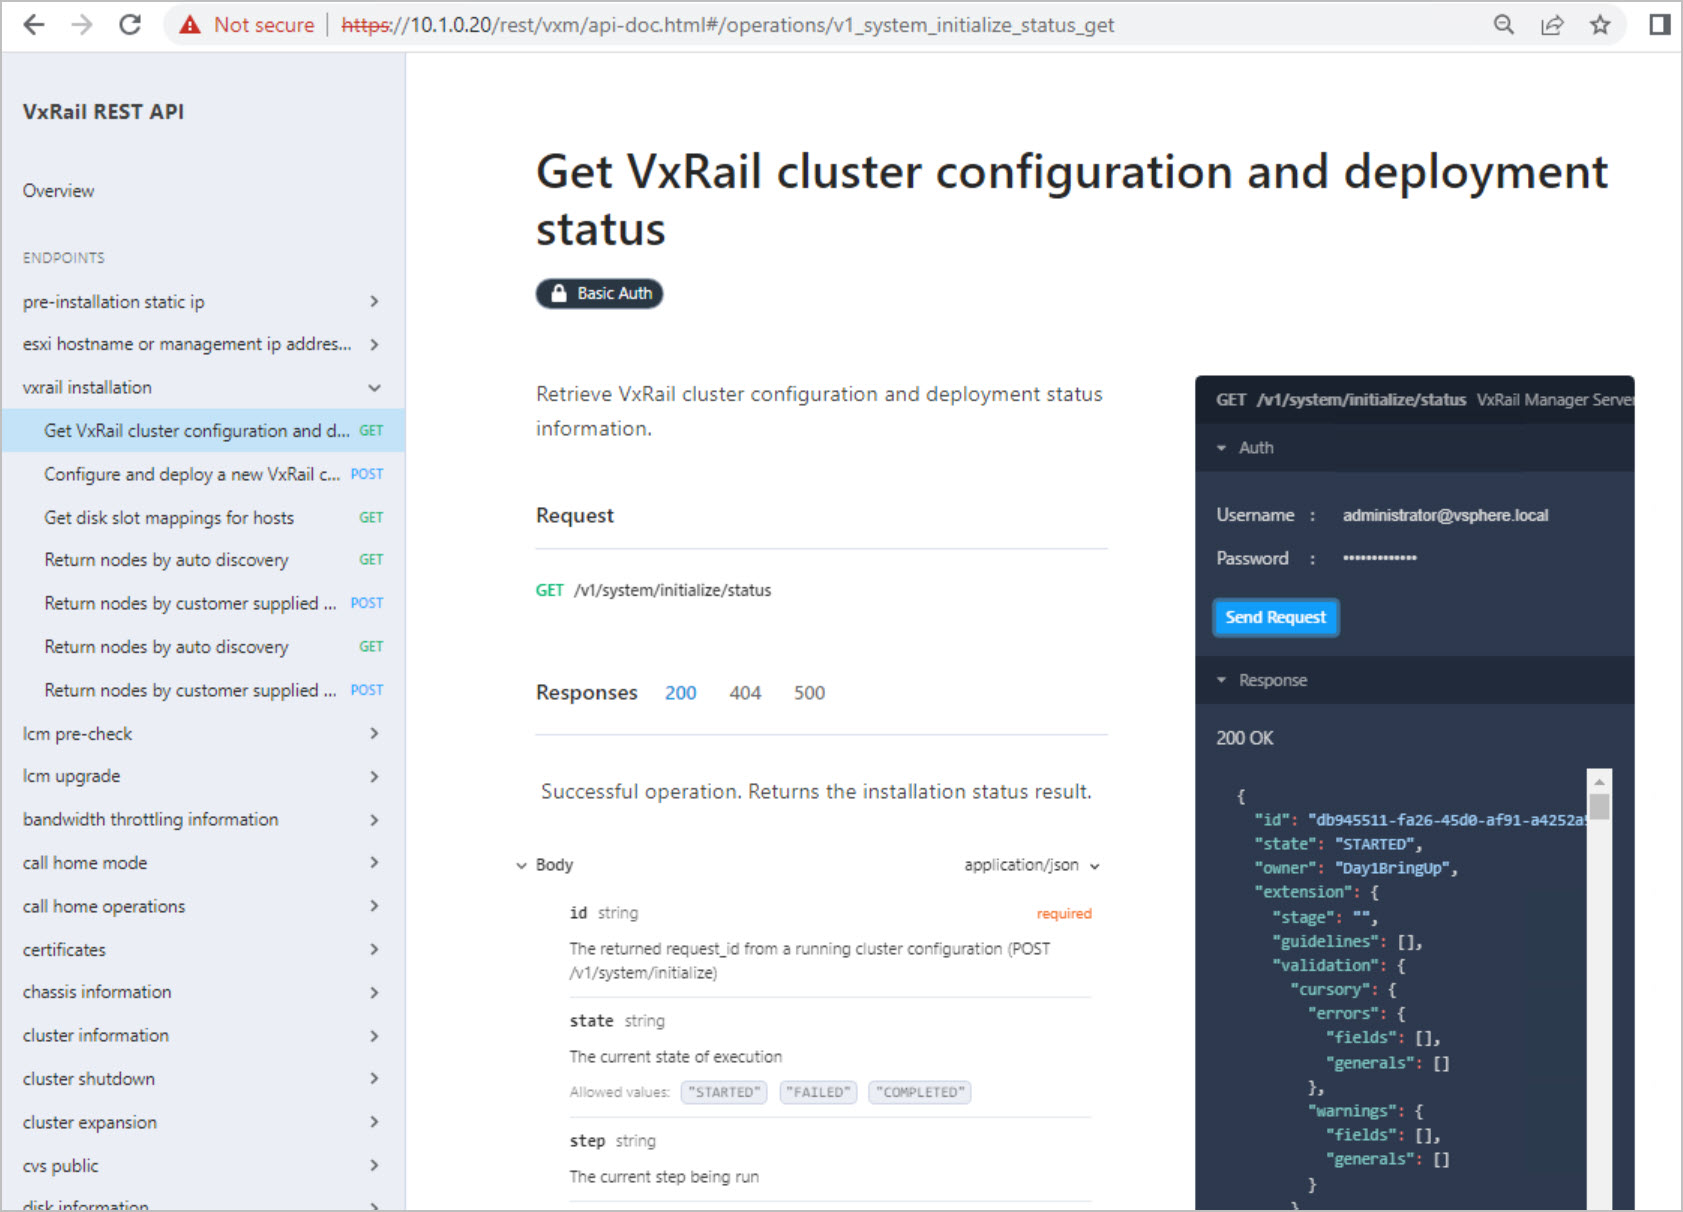This screenshot has width=1683, height=1212.
Task: Open the Overview link in sidebar
Action: (x=59, y=191)
